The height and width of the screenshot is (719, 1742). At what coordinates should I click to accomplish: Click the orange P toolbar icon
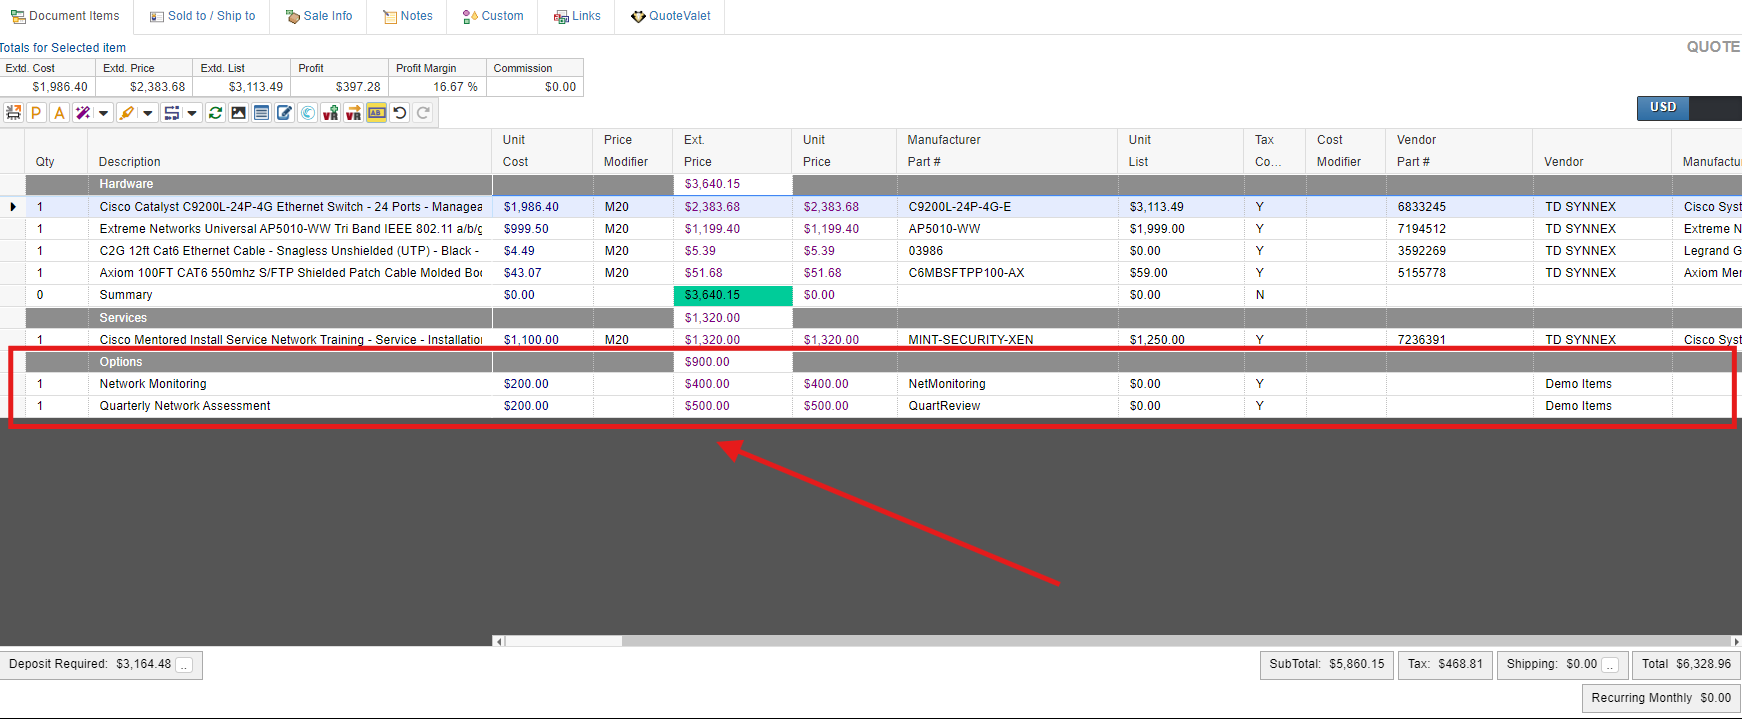[36, 113]
